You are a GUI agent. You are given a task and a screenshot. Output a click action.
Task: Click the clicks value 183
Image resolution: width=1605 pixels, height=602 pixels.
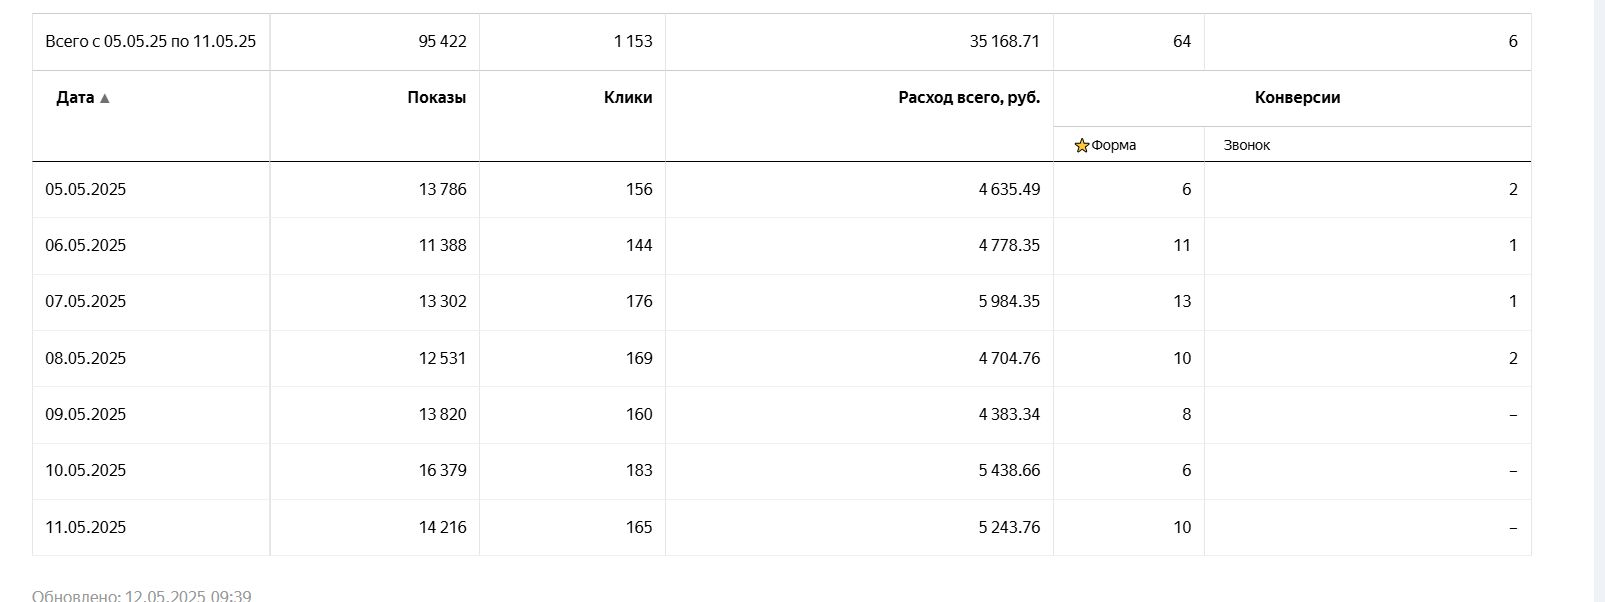click(x=638, y=470)
